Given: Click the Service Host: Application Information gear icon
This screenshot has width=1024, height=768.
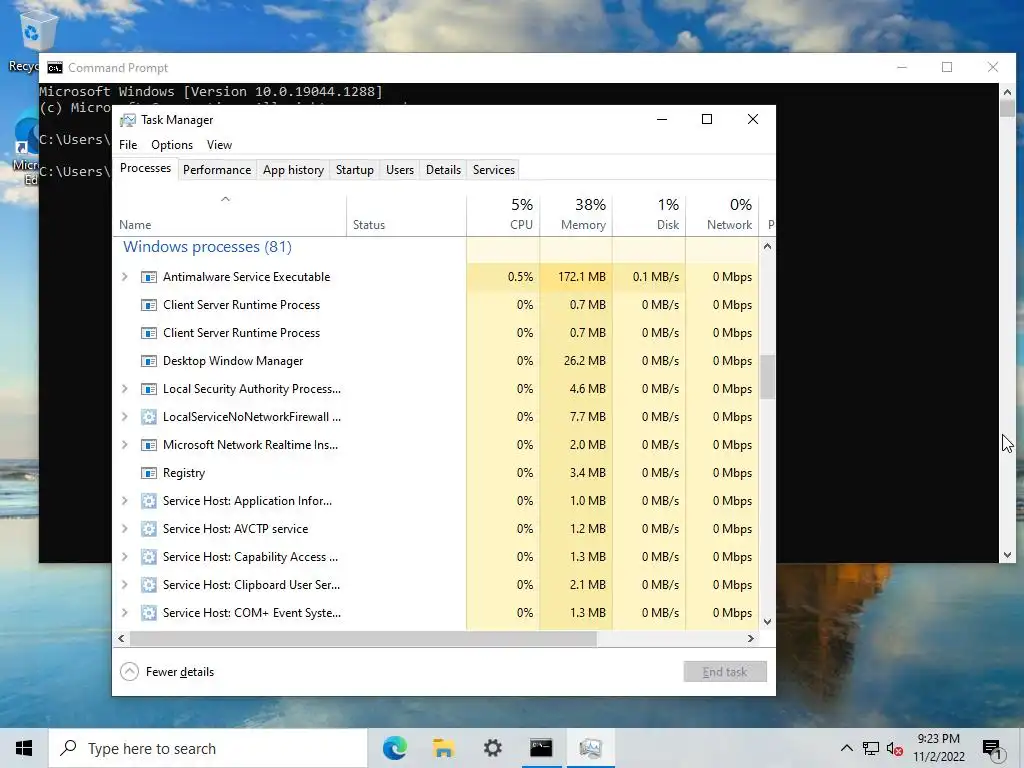Looking at the screenshot, I should pos(149,501).
